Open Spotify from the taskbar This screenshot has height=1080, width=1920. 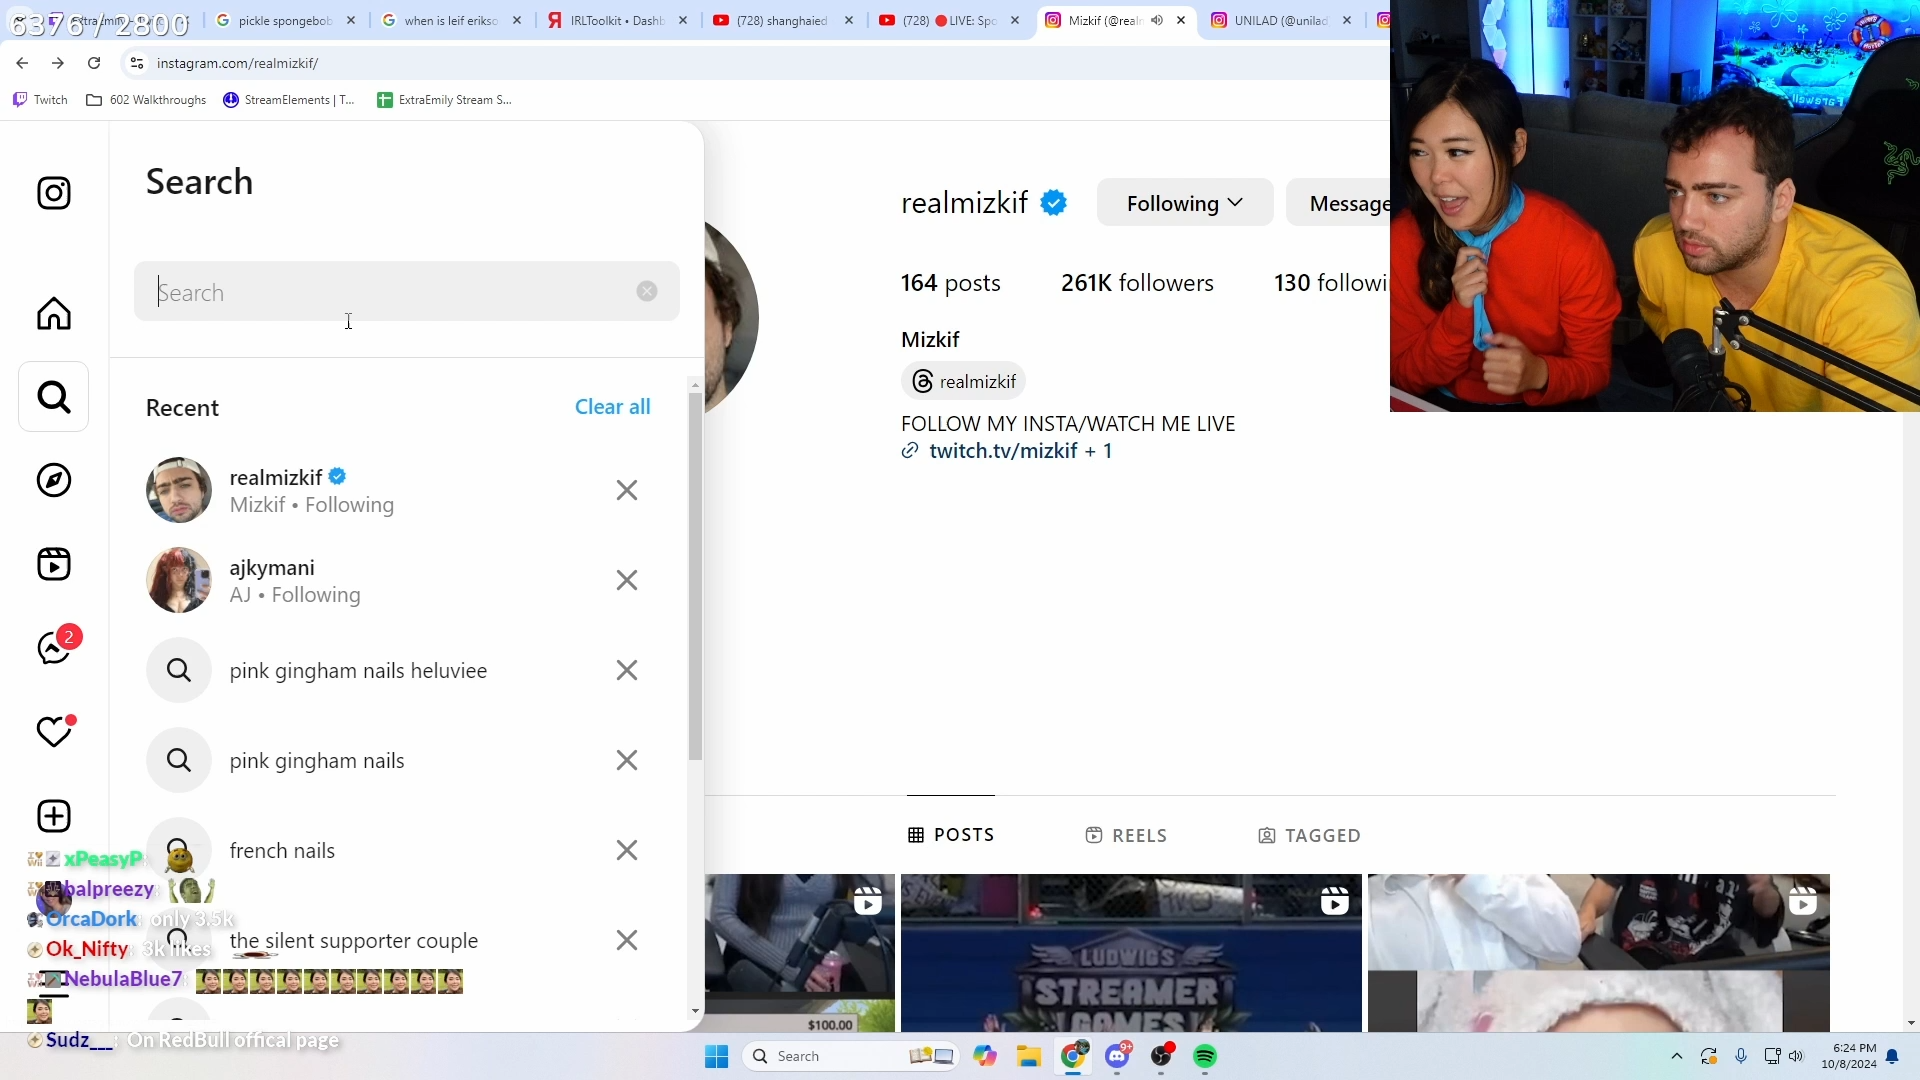[1205, 1057]
